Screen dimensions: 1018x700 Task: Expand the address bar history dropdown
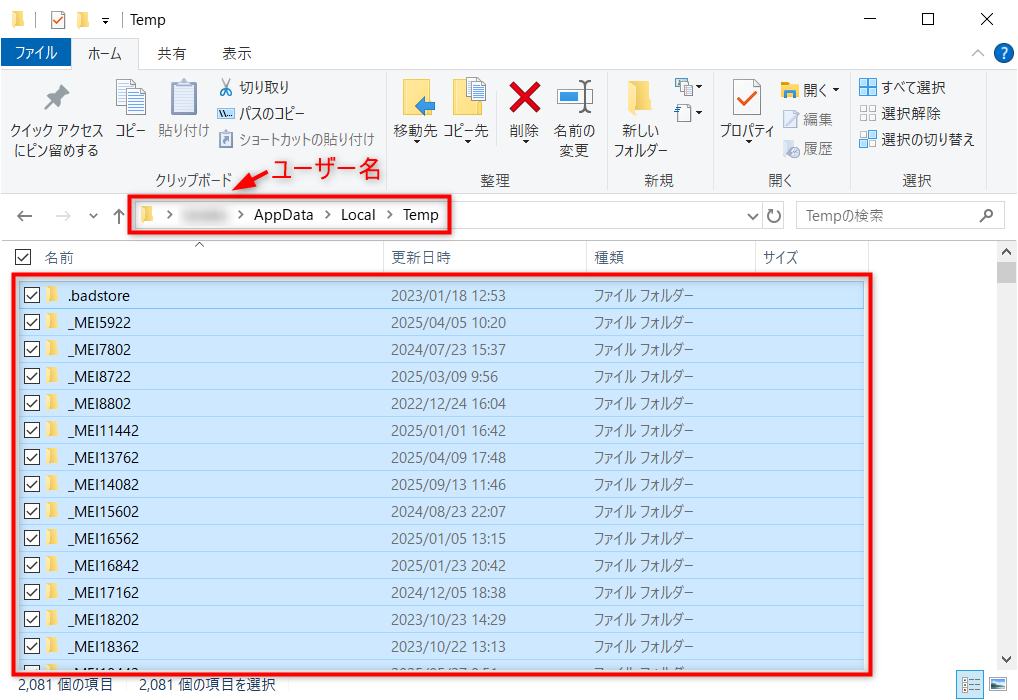click(x=753, y=216)
